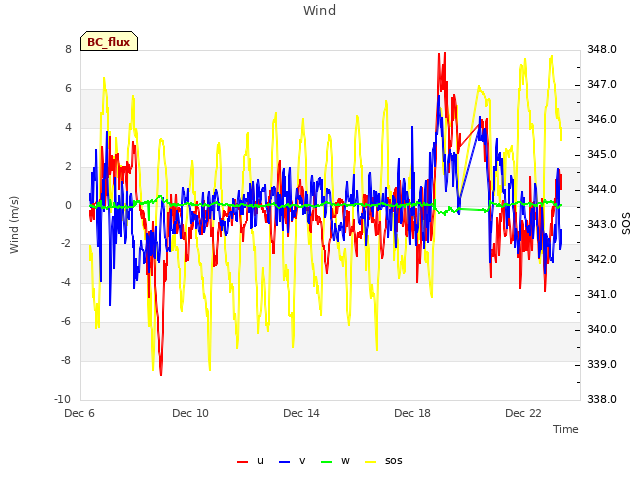Viewport: 640px width, 480px height.
Task: Click the left axis value '6'
Action: pyautogui.click(x=68, y=89)
